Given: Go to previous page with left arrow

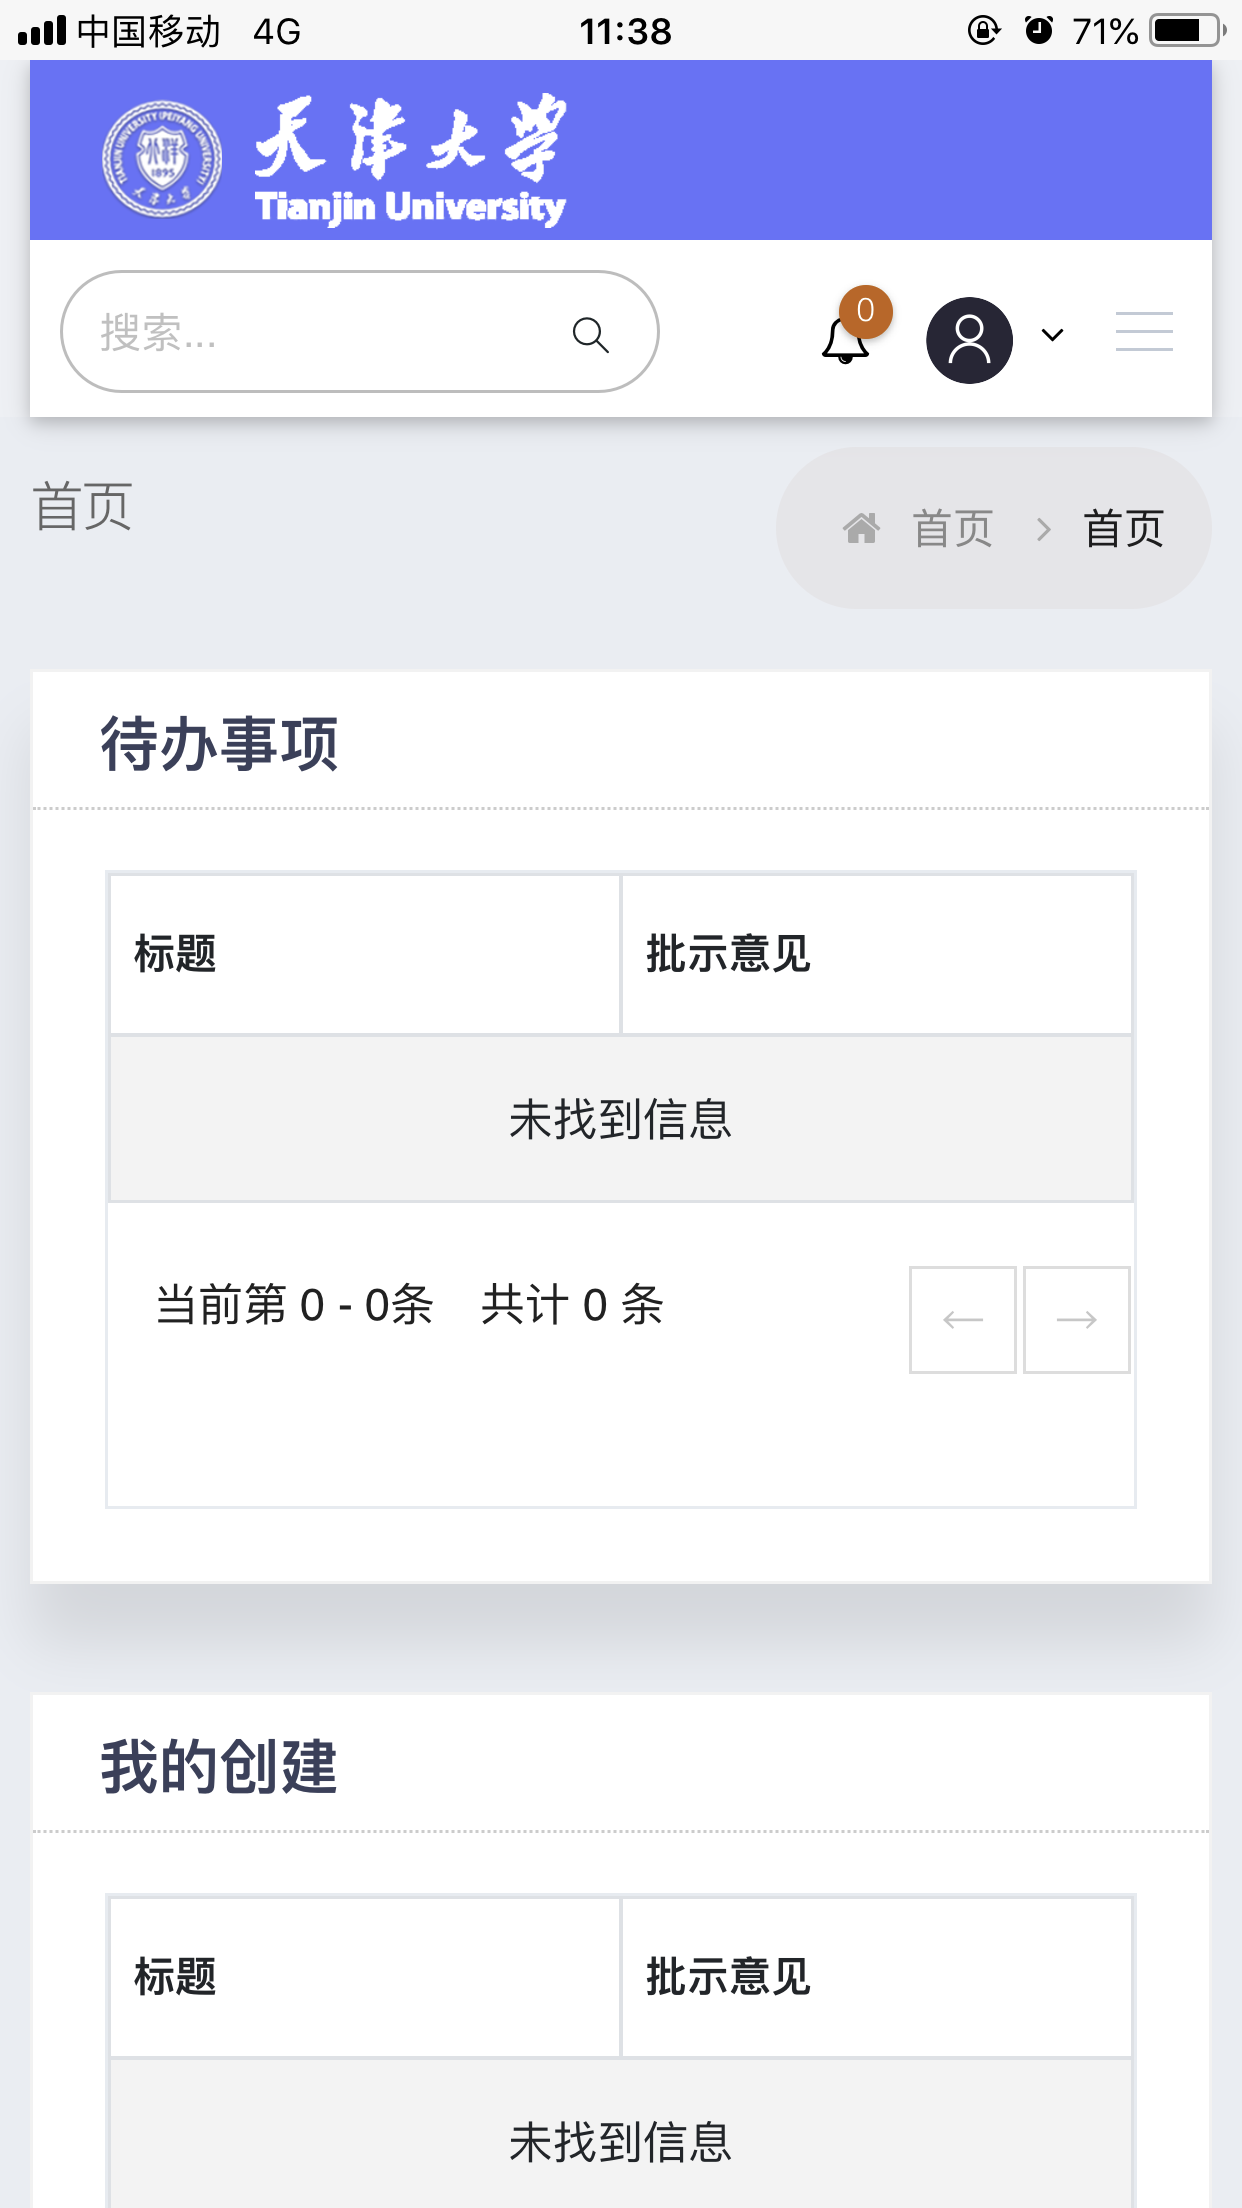Looking at the screenshot, I should click(961, 1320).
